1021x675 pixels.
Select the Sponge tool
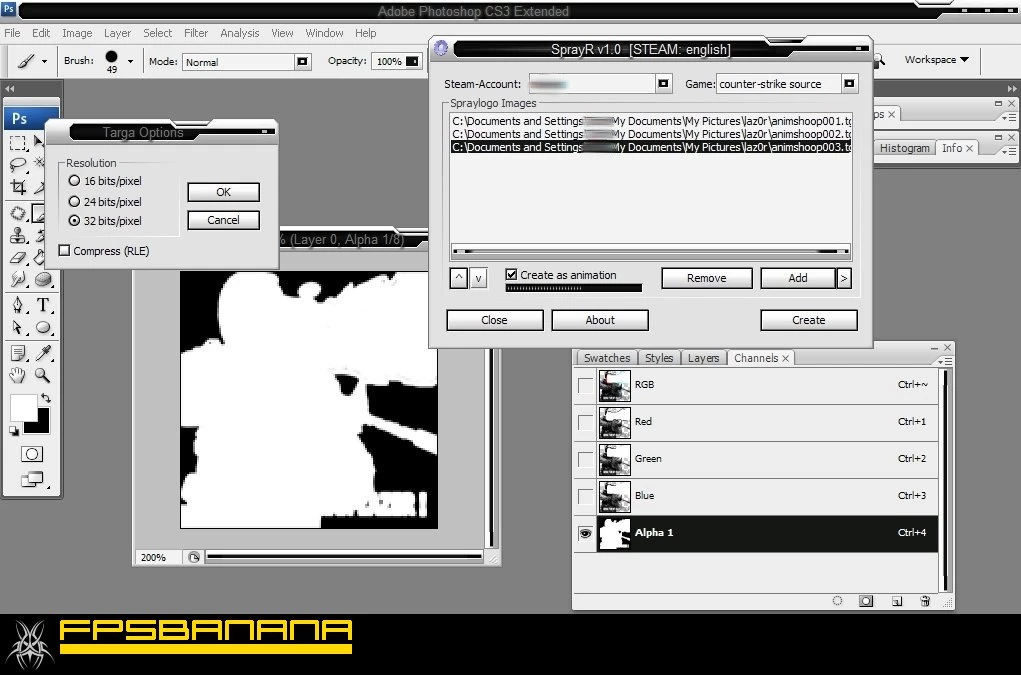(x=43, y=279)
